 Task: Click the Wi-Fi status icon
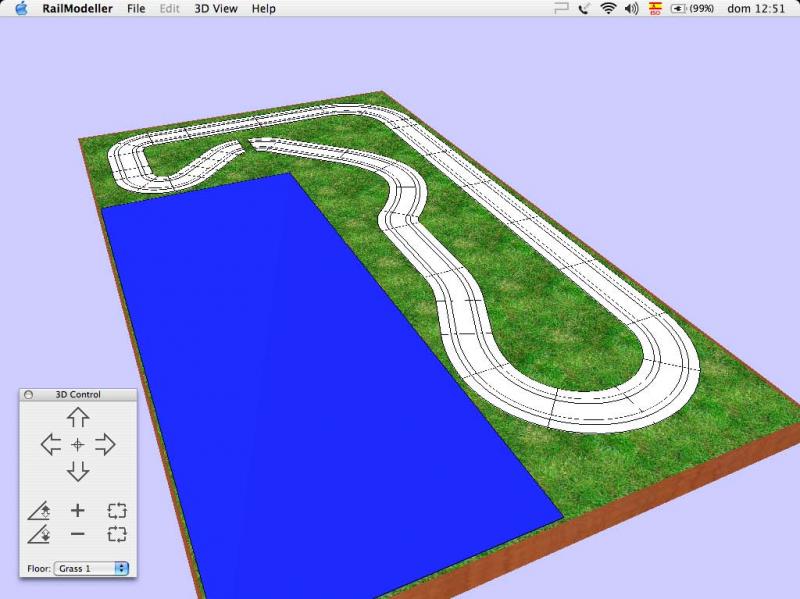[x=608, y=8]
